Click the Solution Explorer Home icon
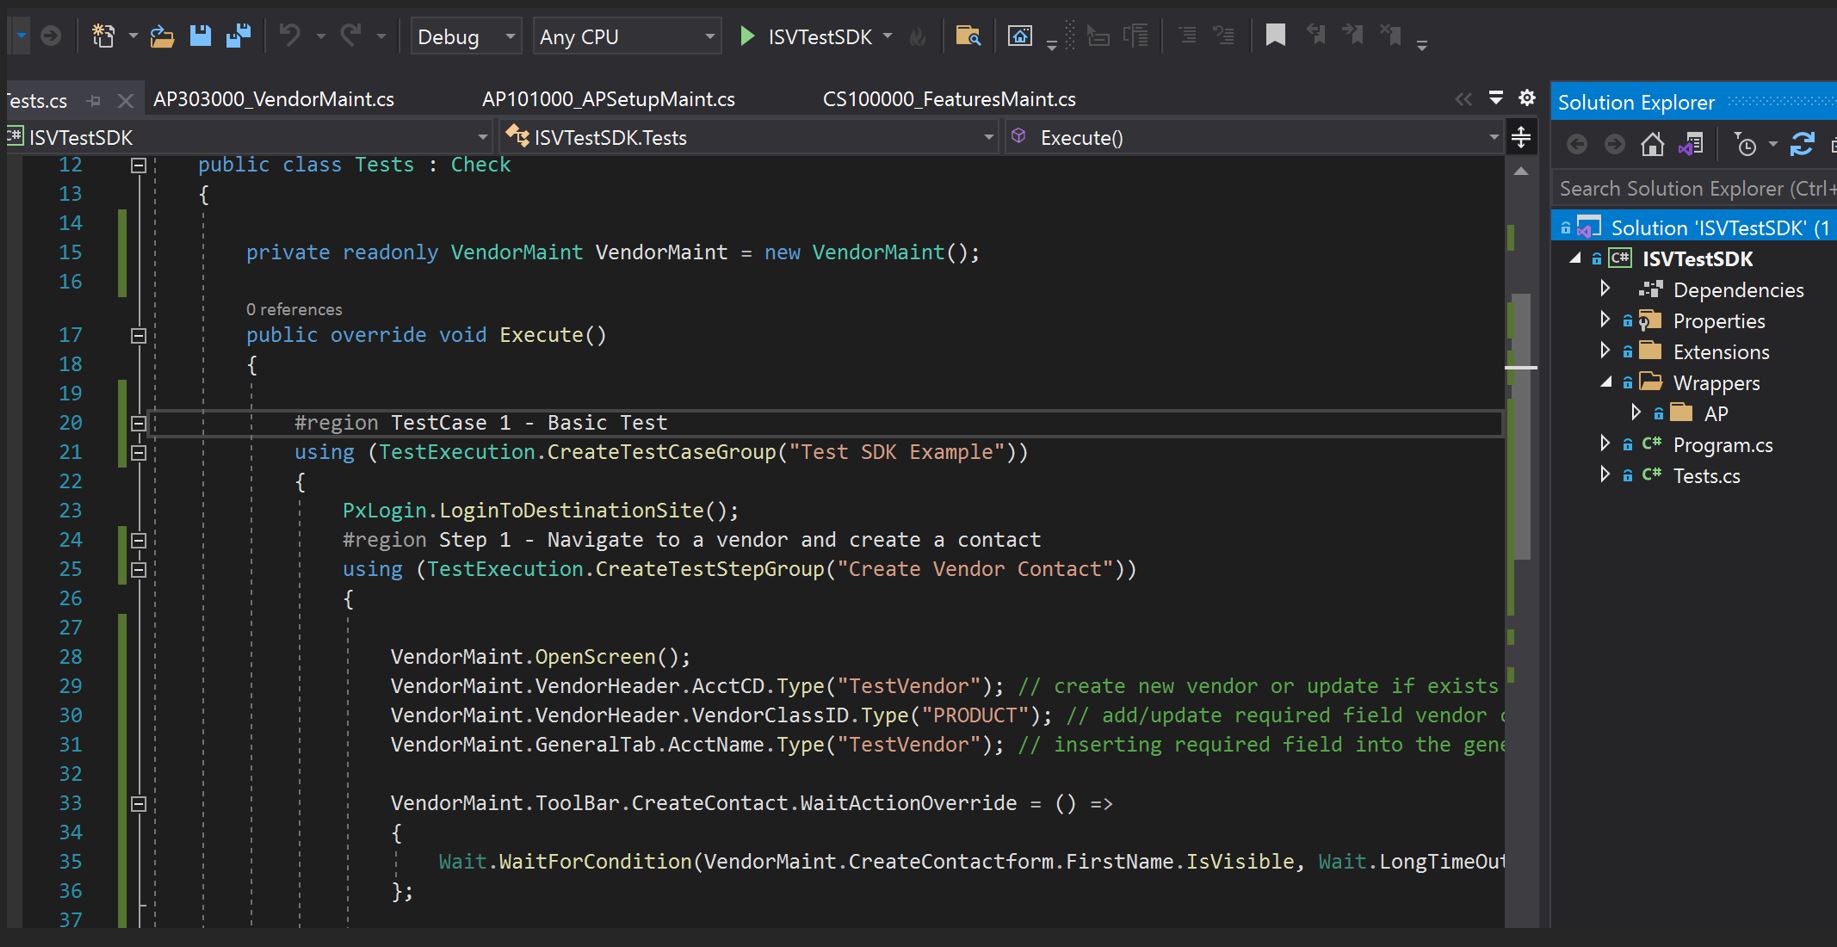The image size is (1837, 947). pyautogui.click(x=1652, y=145)
